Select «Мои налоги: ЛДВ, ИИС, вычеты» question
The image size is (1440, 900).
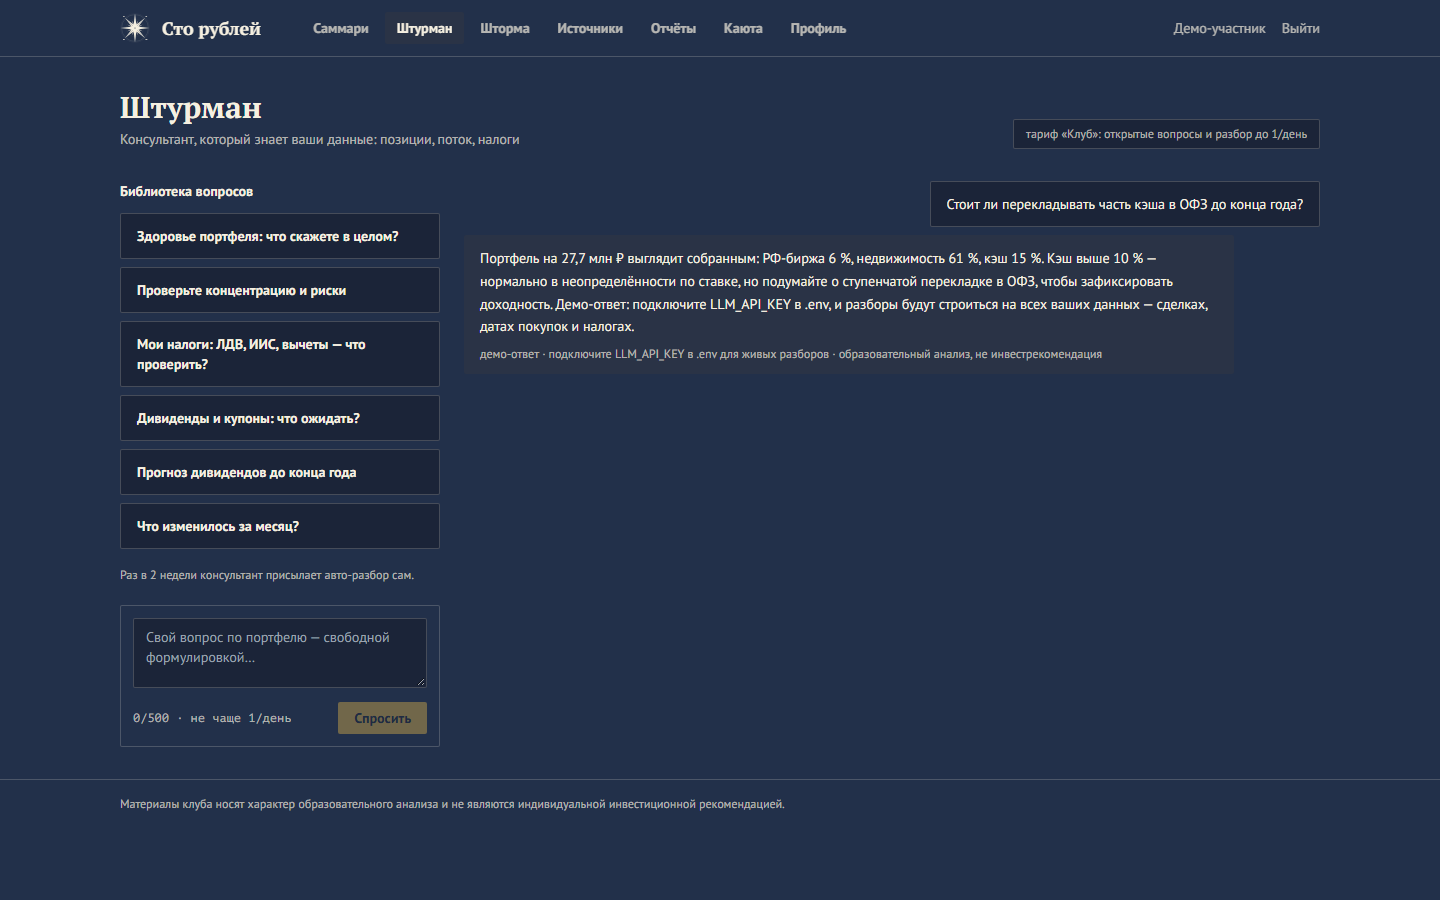280,354
